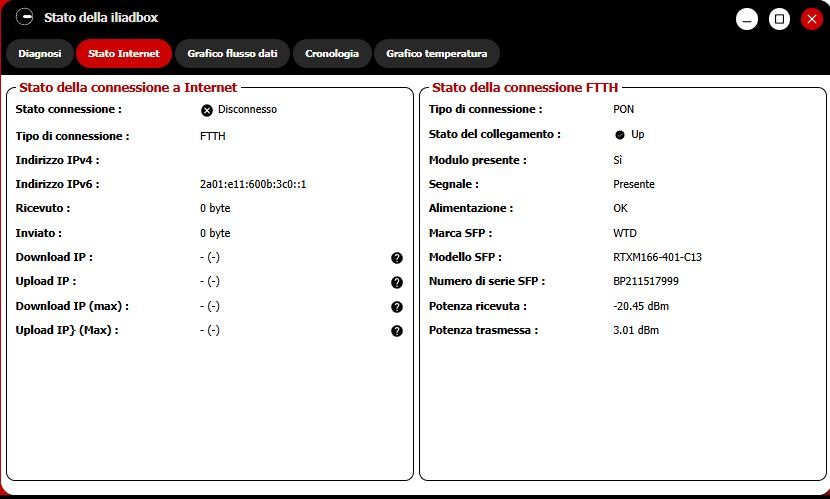Click heading Stato della connessione a Internet
Viewport: 830px width, 499px height.
(x=128, y=87)
